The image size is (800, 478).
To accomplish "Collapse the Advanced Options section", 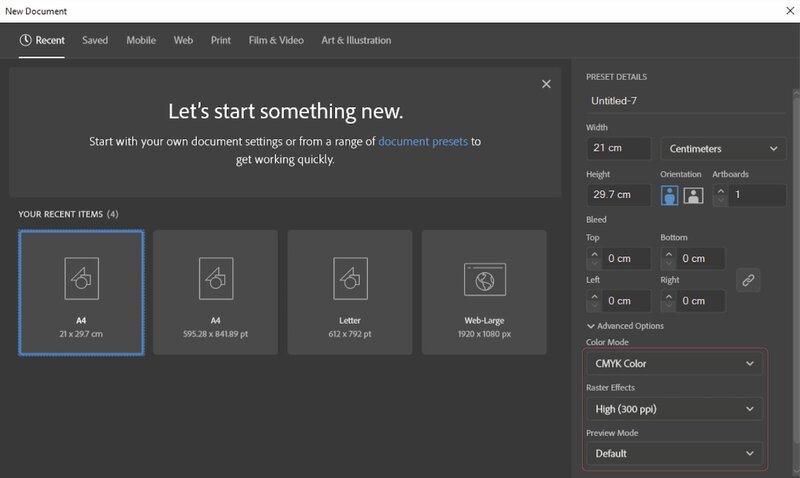I will [626, 326].
